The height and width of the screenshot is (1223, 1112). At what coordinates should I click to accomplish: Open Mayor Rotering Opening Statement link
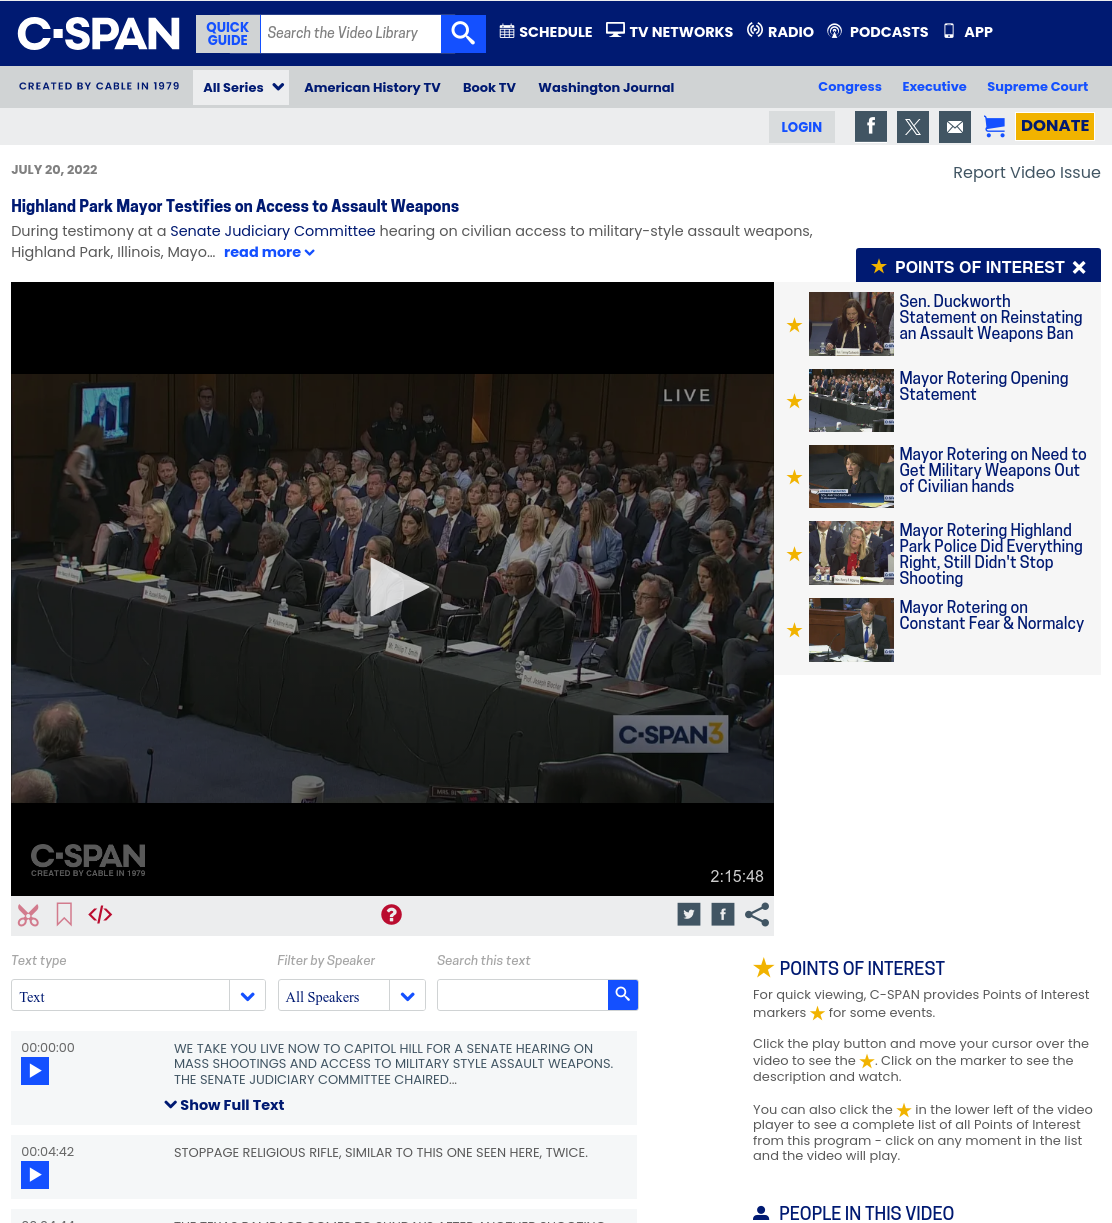pos(983,386)
